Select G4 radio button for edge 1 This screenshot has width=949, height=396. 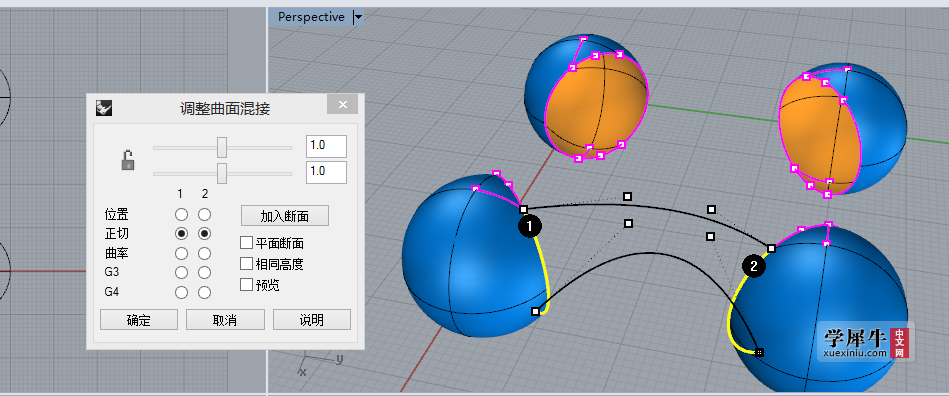pyautogui.click(x=181, y=292)
